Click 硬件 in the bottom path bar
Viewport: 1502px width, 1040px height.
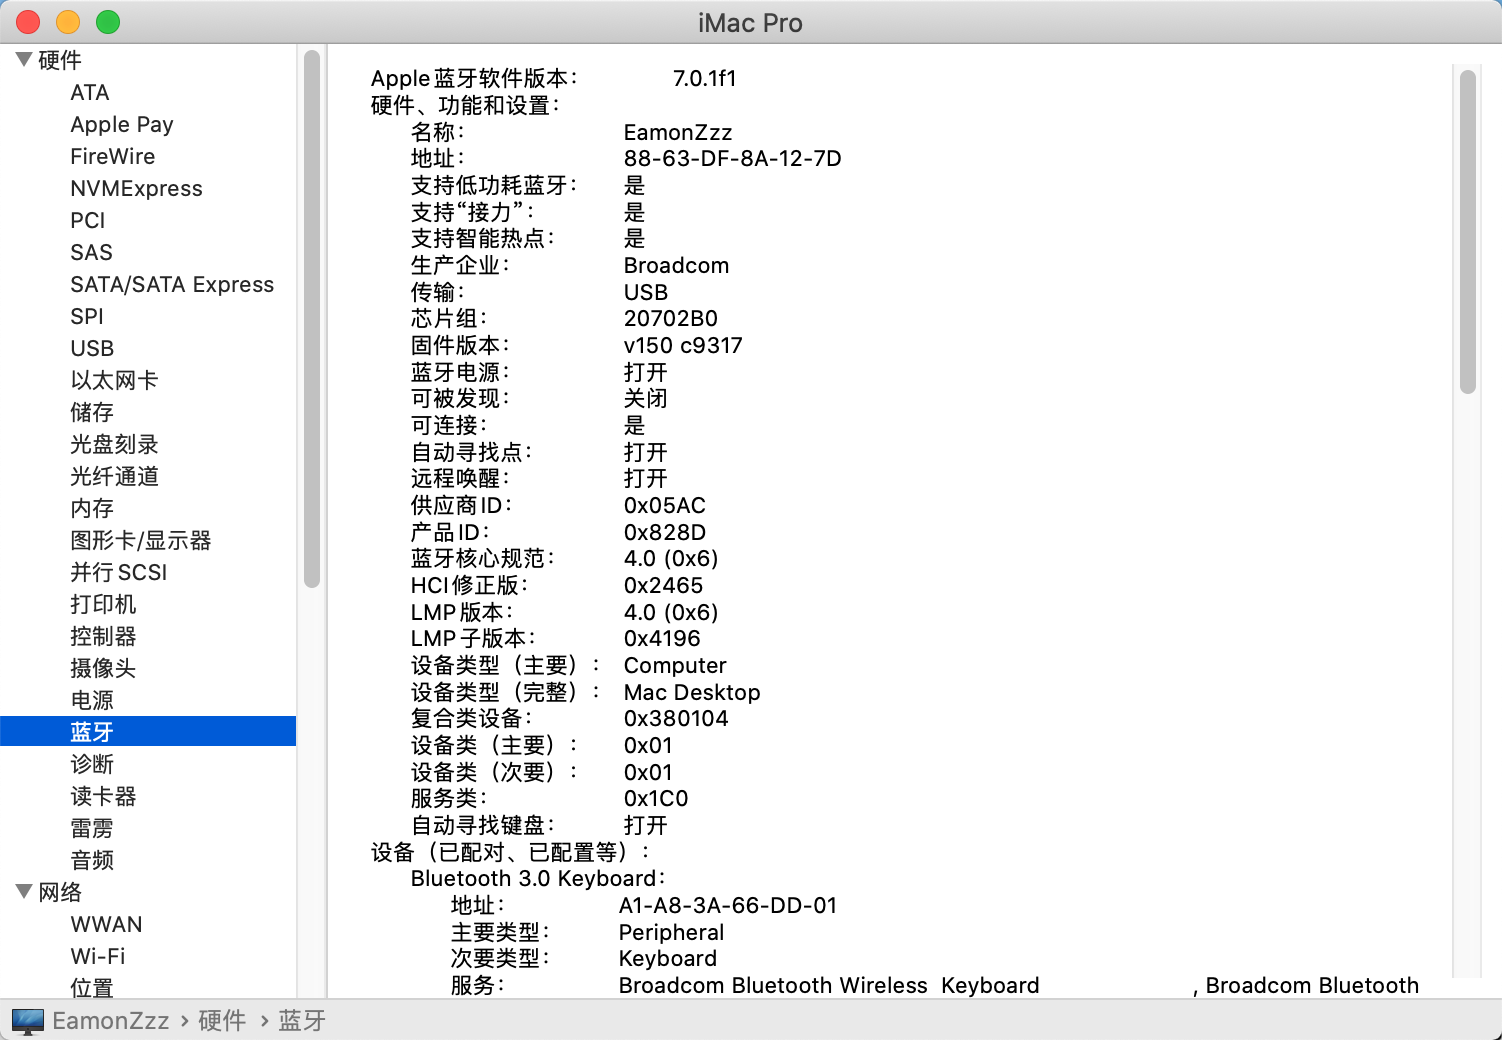pyautogui.click(x=222, y=1021)
